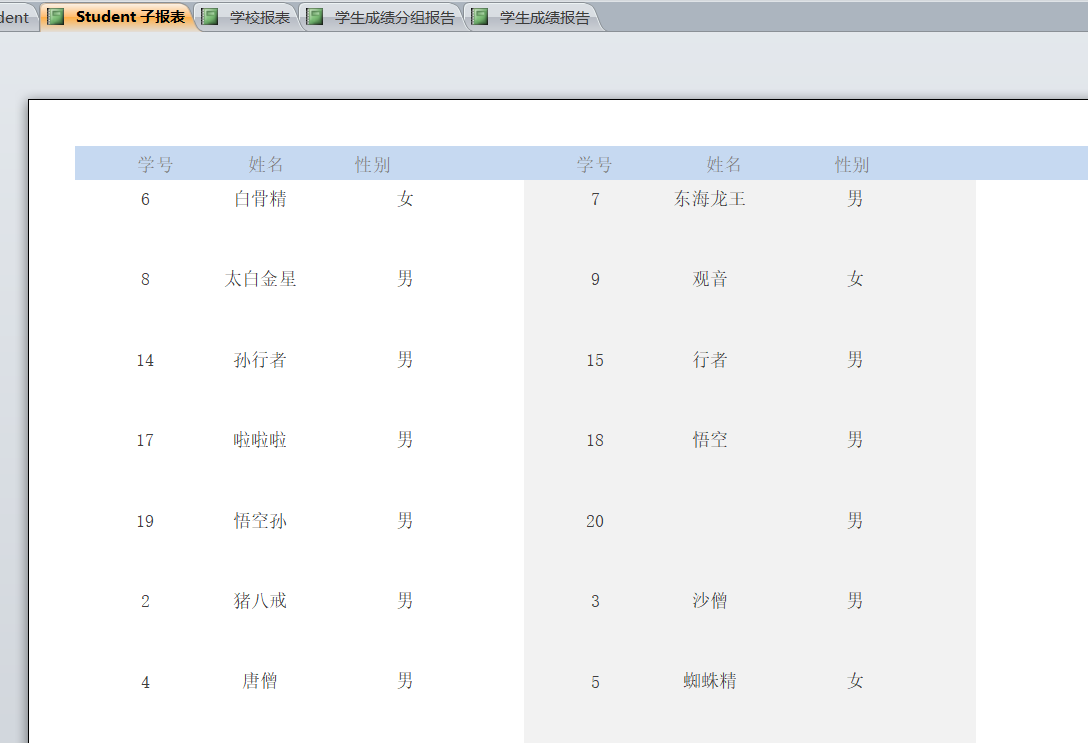
Task: Select the 孙行者 entry
Action: [260, 360]
